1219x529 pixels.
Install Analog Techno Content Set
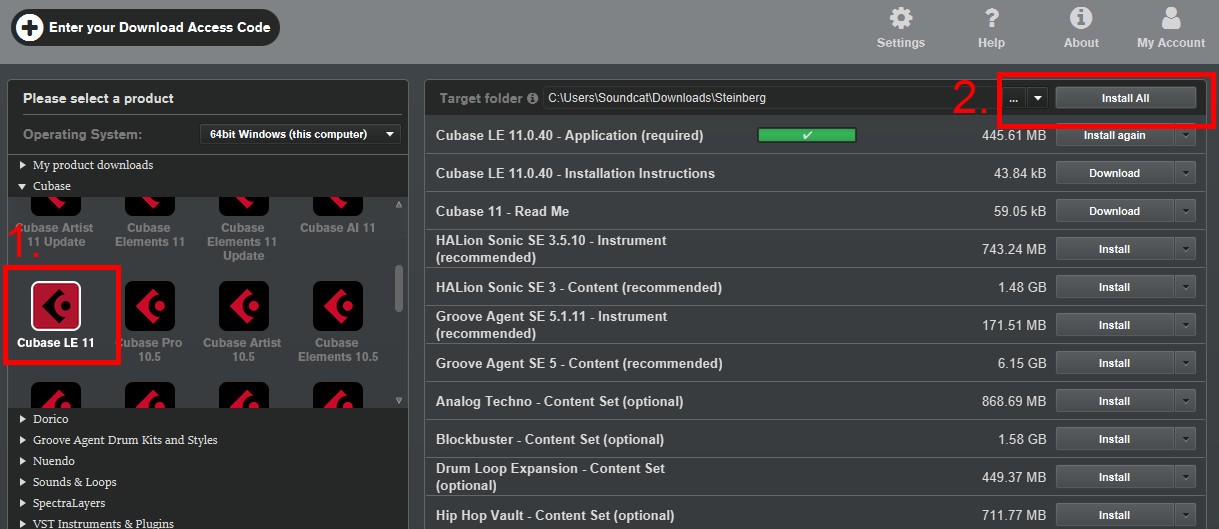tap(1114, 401)
